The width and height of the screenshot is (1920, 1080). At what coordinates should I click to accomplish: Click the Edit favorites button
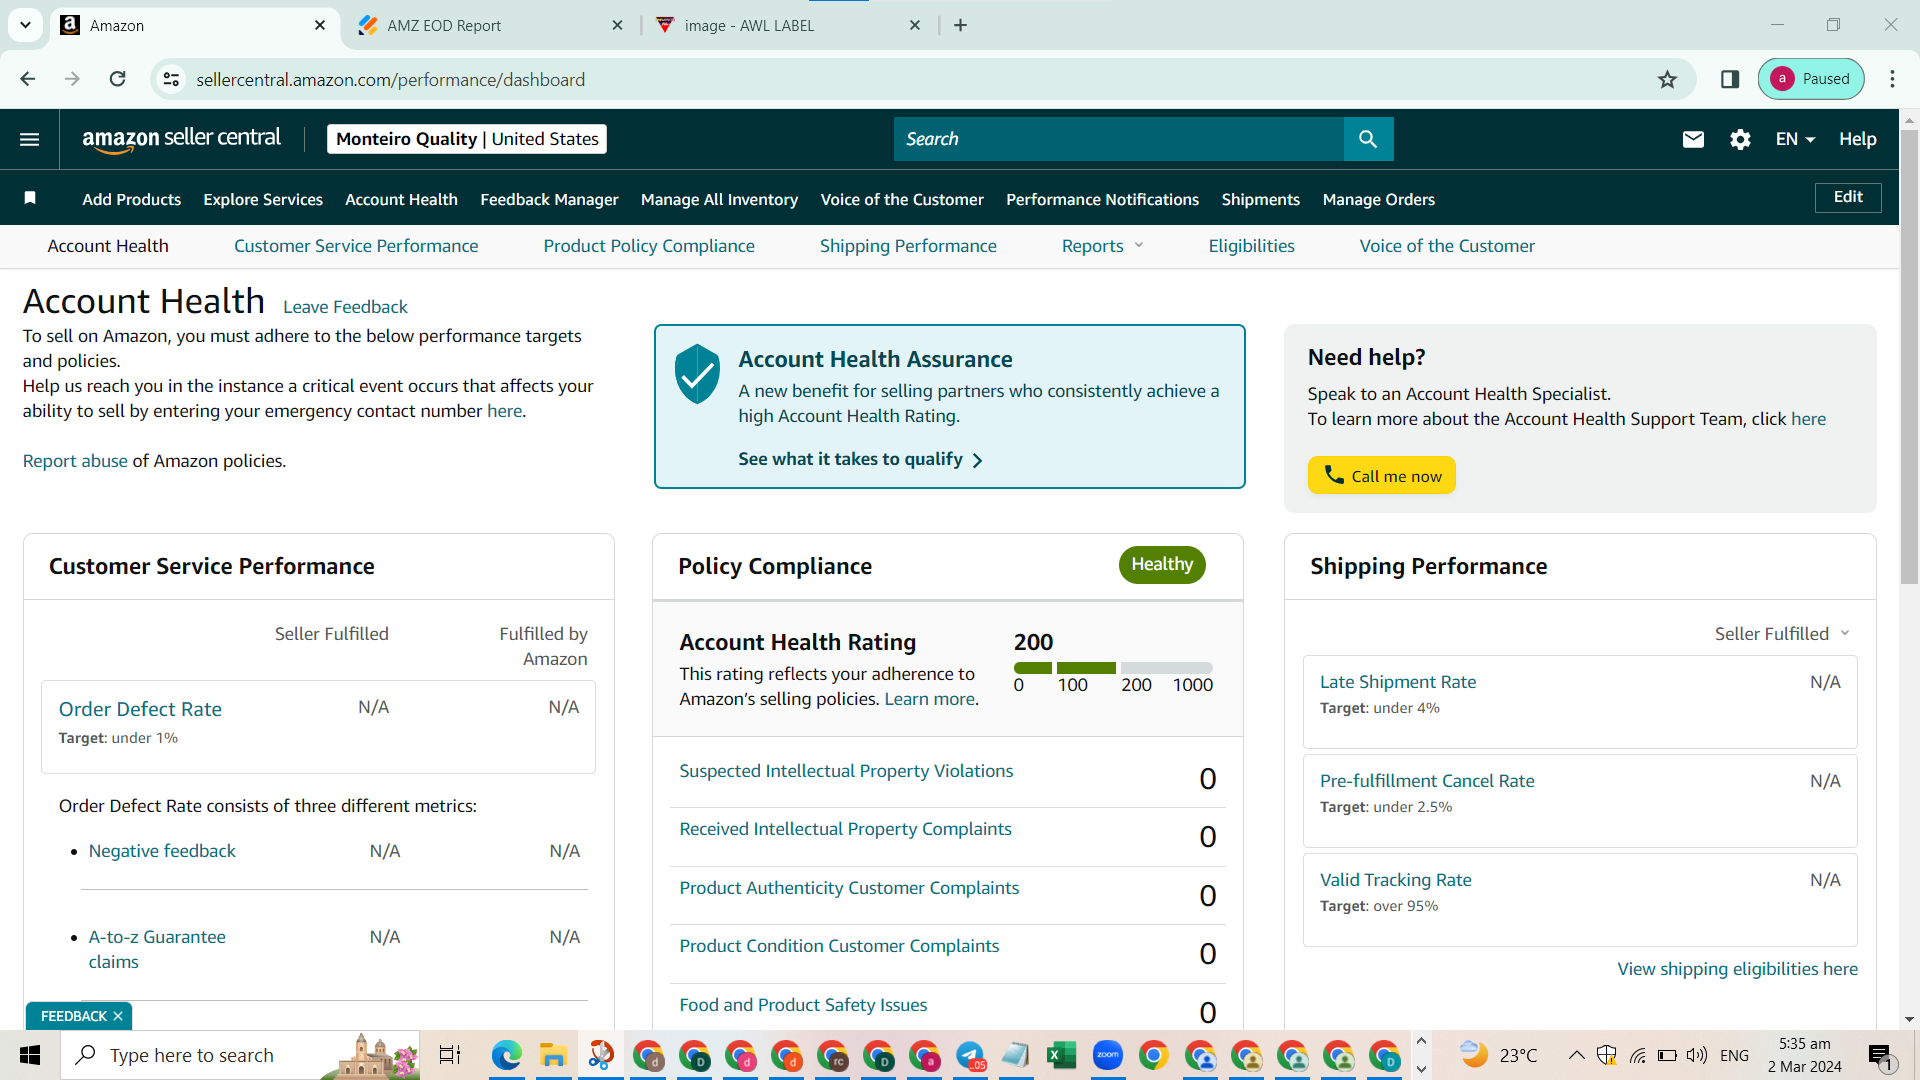click(x=1848, y=197)
